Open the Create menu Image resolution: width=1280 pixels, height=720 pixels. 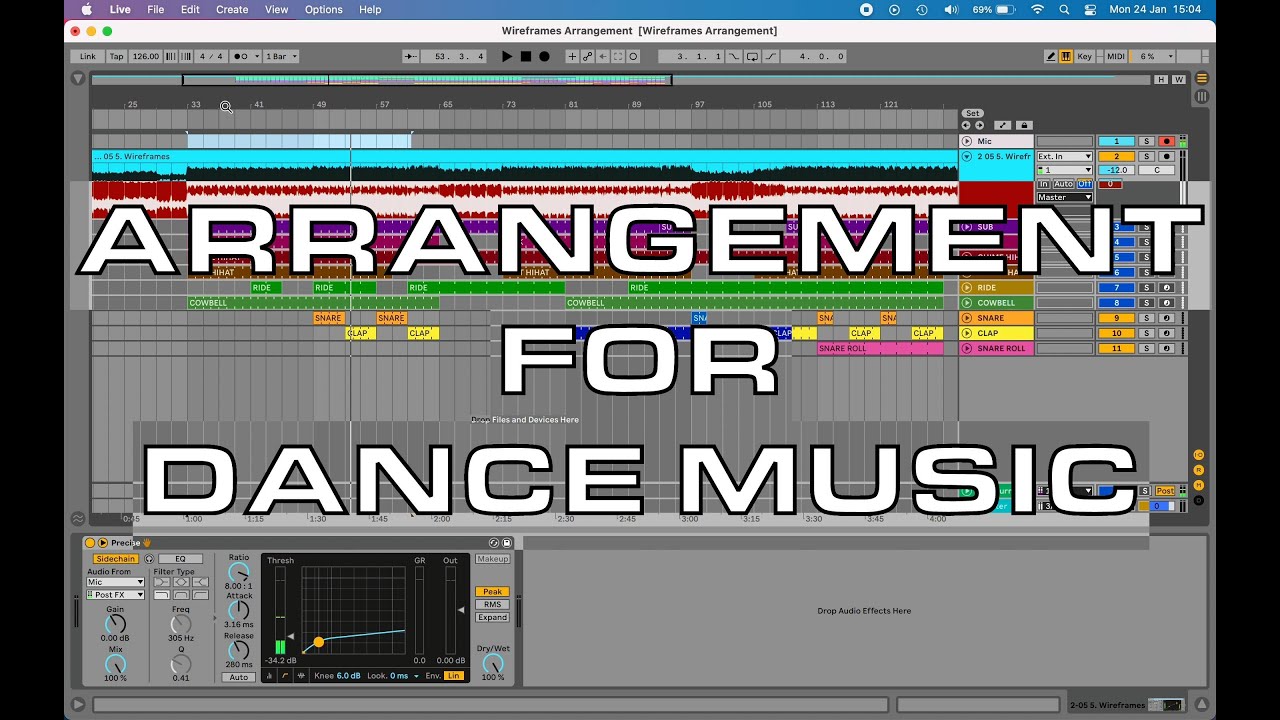[x=232, y=10]
